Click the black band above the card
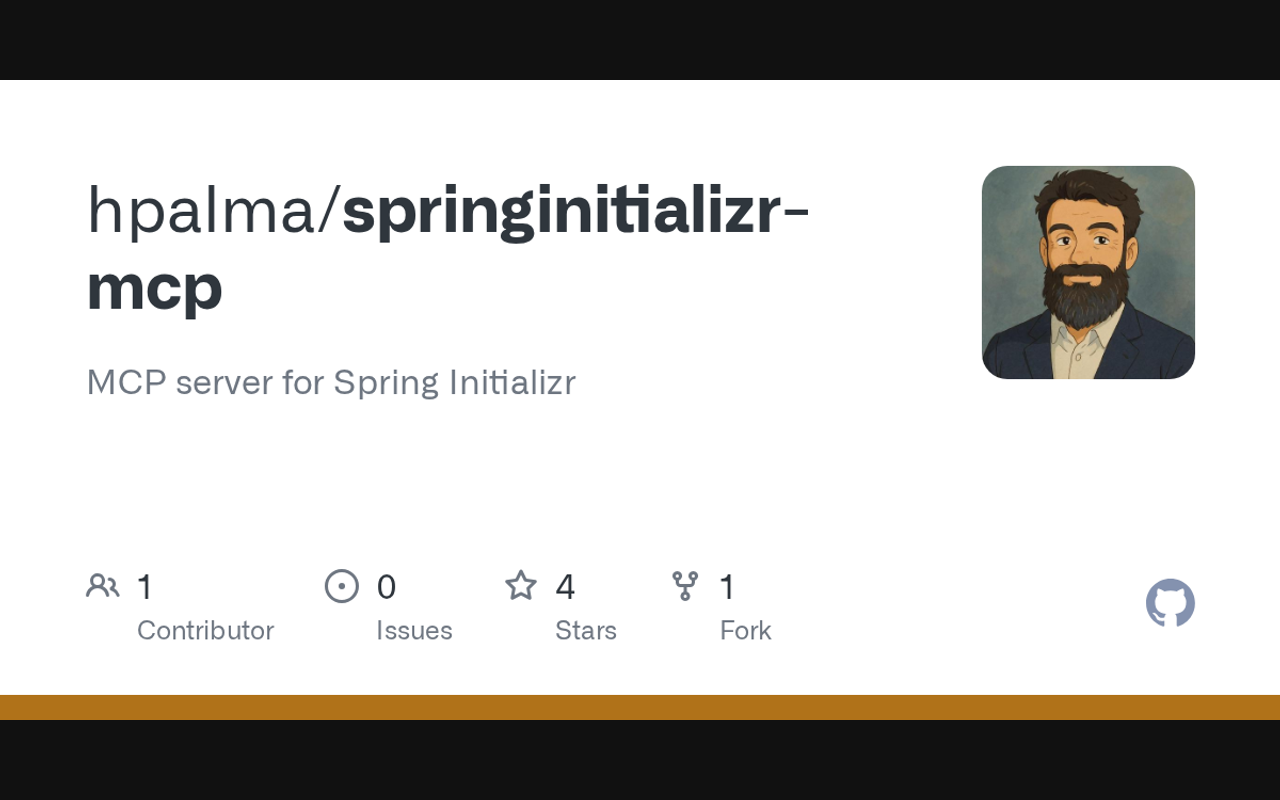The image size is (1280, 800). tap(640, 40)
